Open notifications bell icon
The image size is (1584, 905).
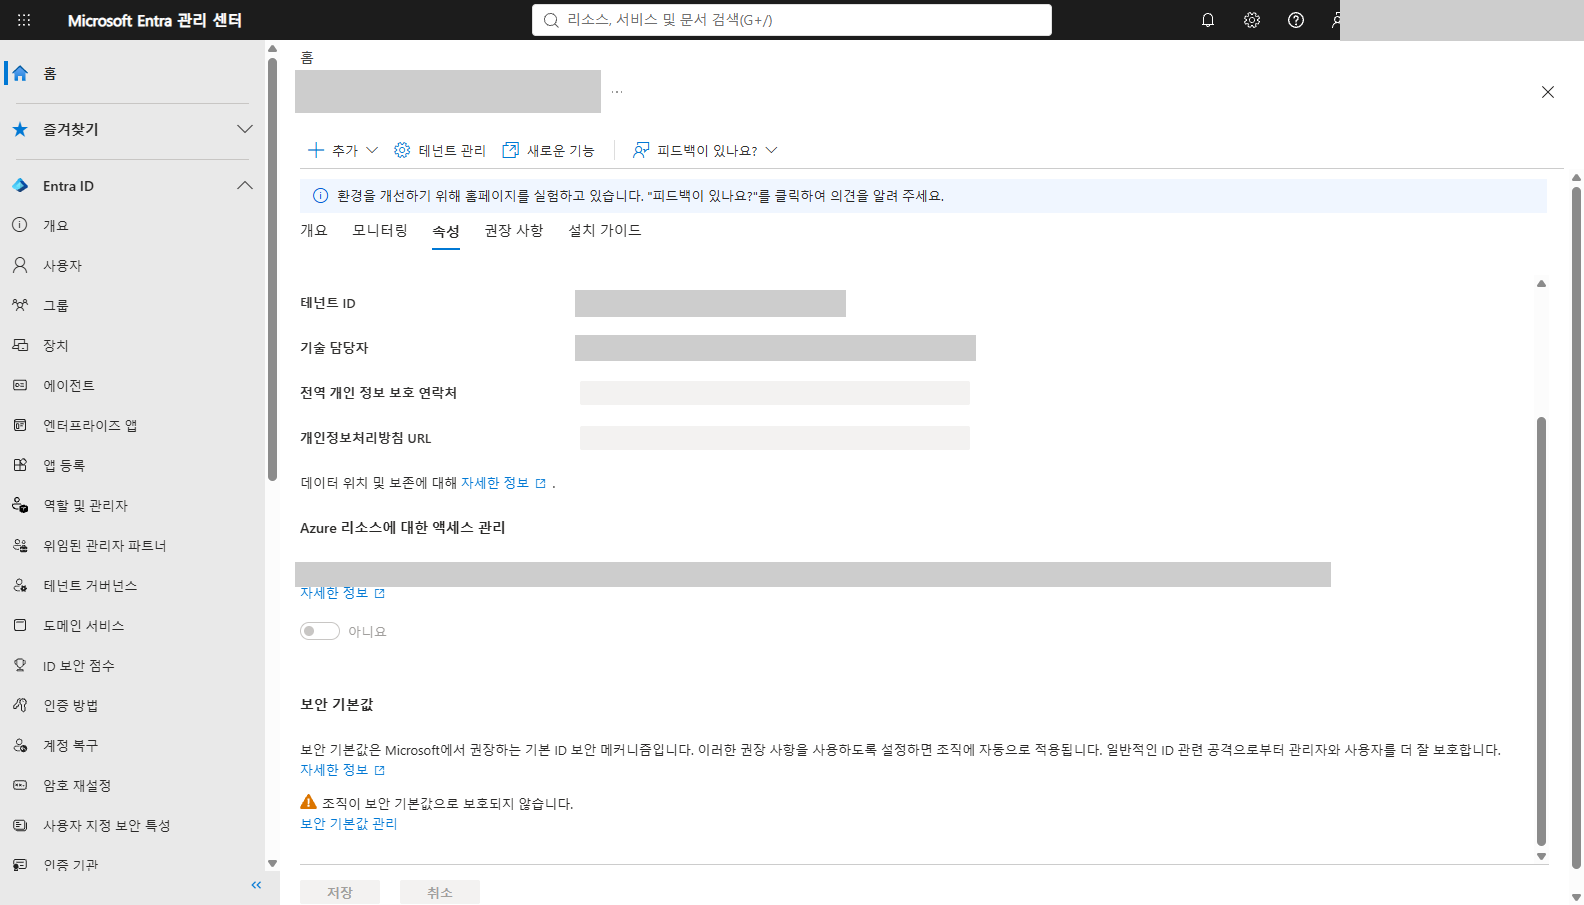[x=1208, y=20]
